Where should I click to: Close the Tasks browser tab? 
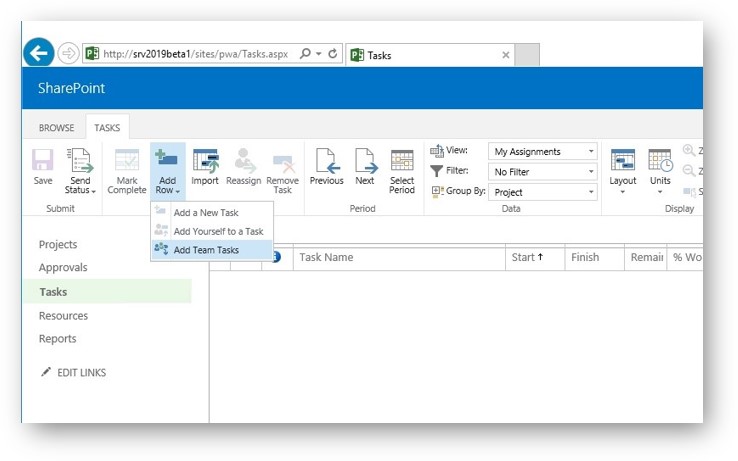pos(505,55)
